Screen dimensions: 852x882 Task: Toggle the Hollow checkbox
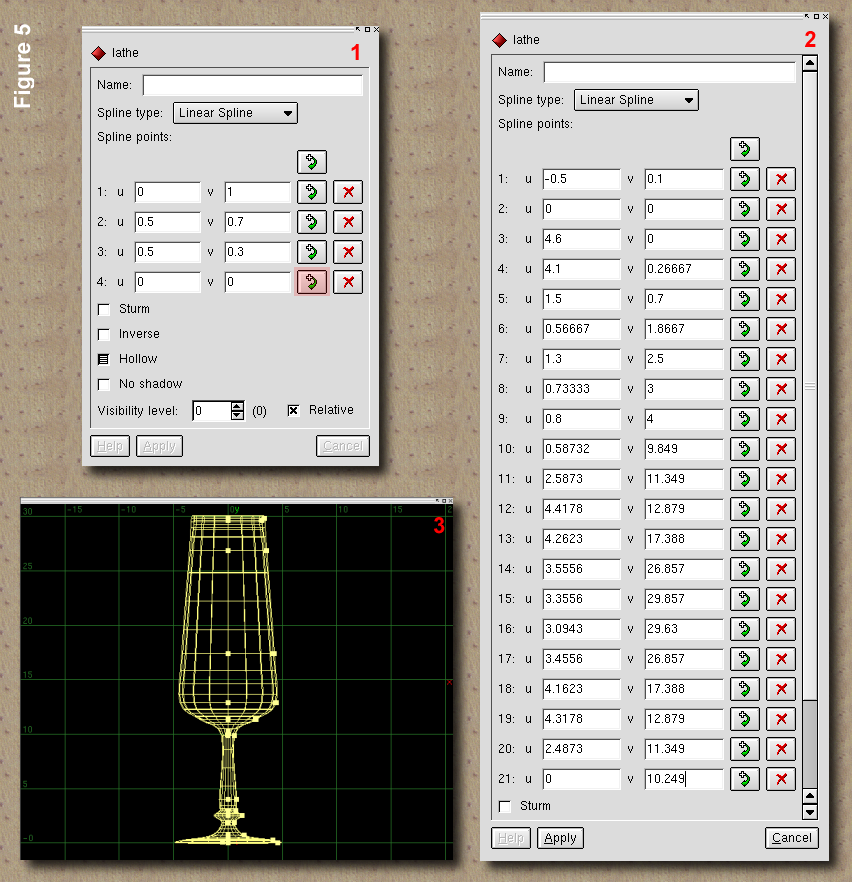pyautogui.click(x=103, y=359)
